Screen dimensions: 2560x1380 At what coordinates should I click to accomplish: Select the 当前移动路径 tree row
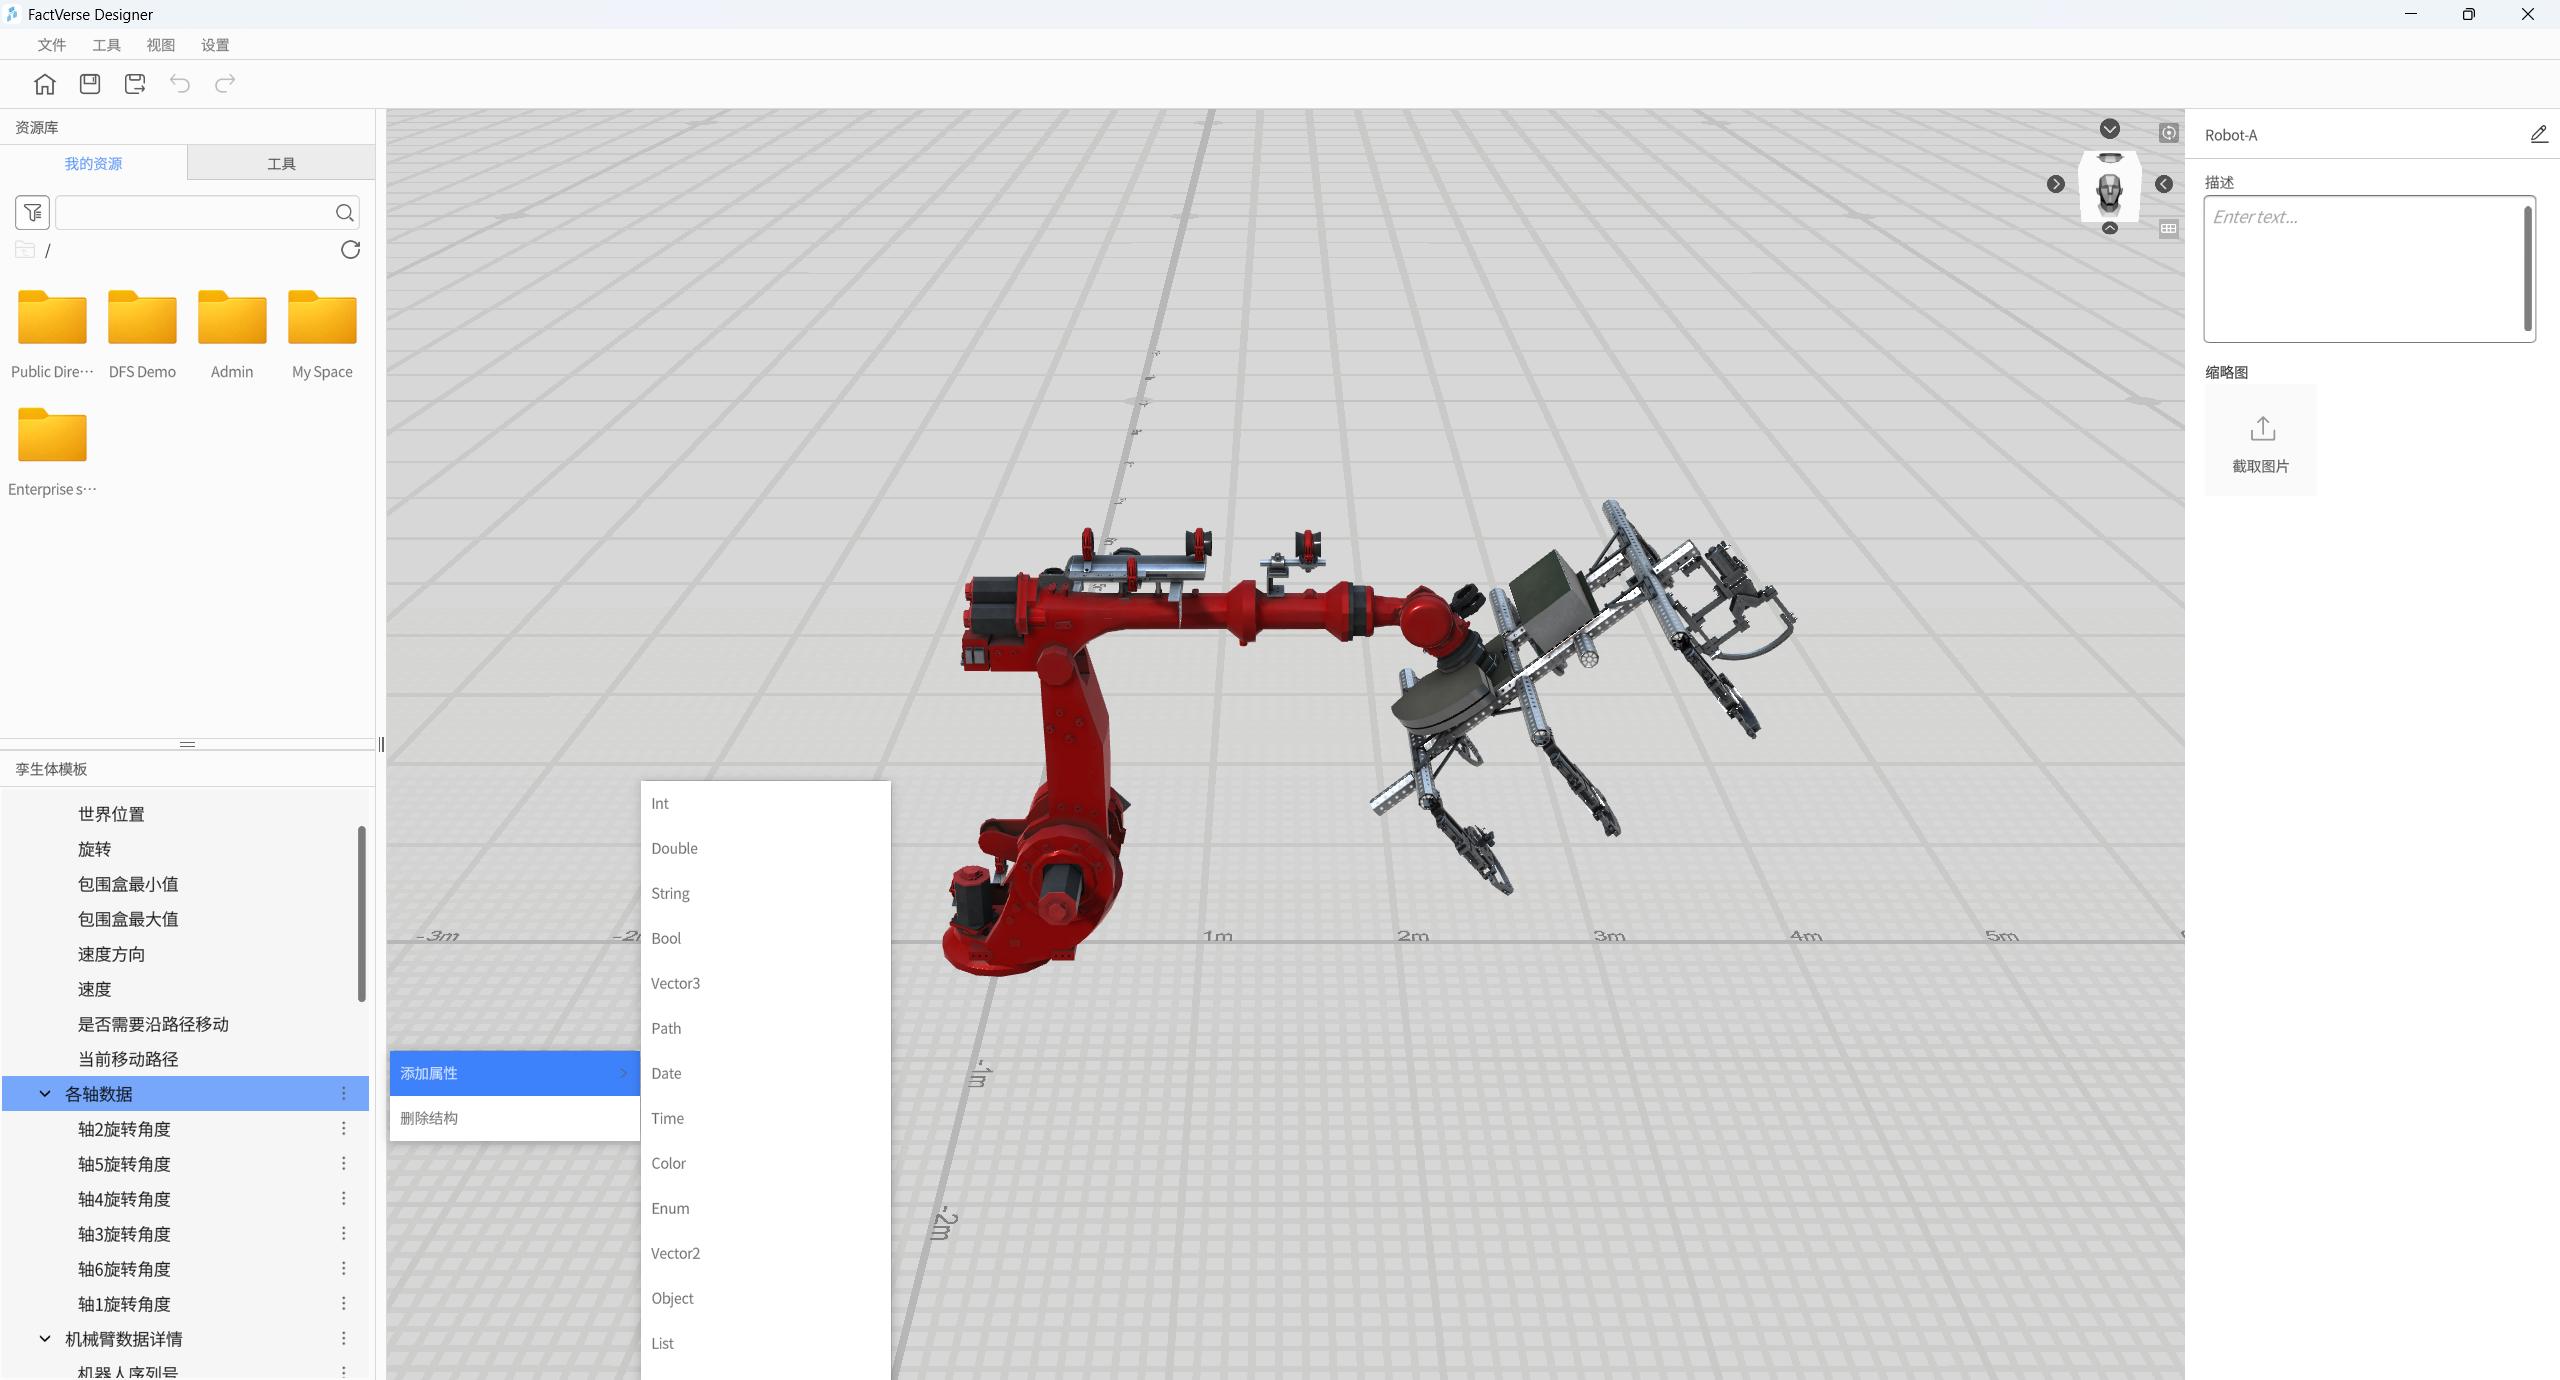pyautogui.click(x=185, y=1059)
